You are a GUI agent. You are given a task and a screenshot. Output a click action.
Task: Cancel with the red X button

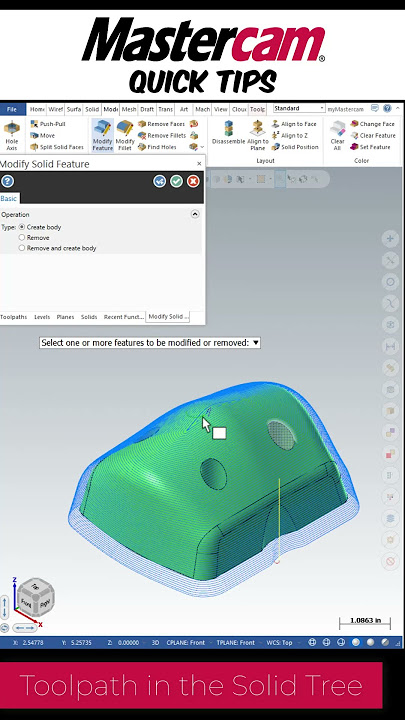coord(193,181)
